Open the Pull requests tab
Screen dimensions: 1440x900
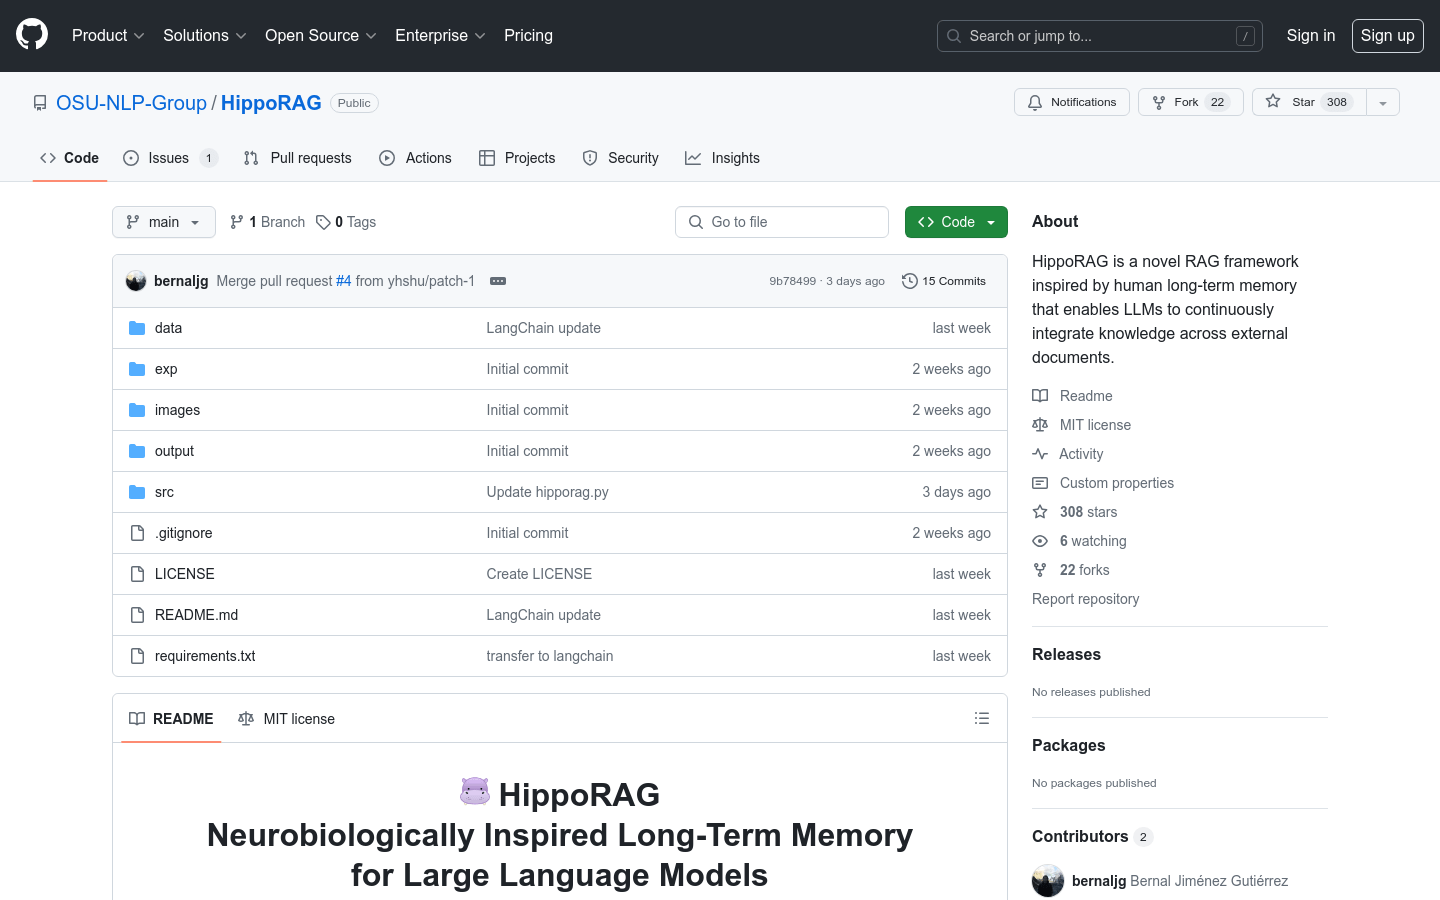(298, 158)
